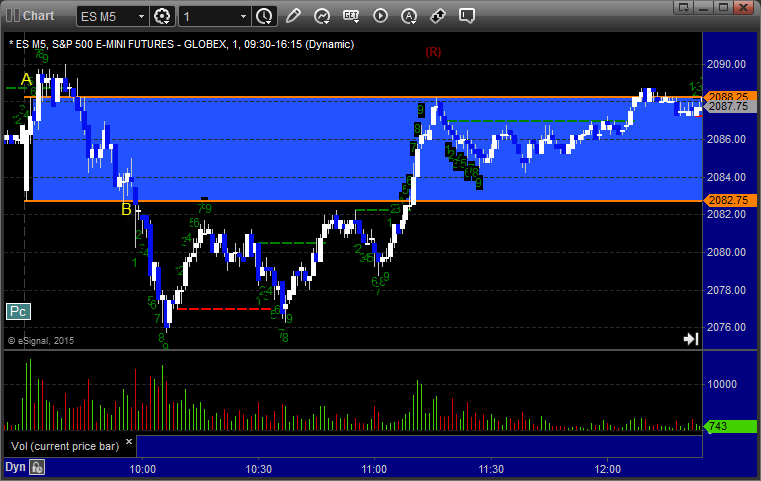Click the orange 2088.25 price label

click(729, 96)
